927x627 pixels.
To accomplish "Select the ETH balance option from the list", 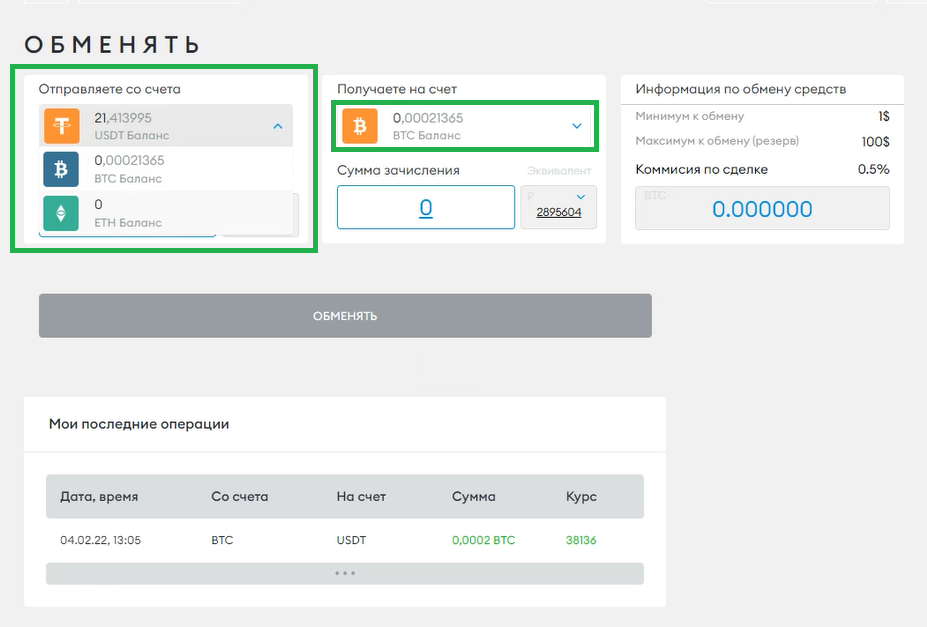I will 167,212.
